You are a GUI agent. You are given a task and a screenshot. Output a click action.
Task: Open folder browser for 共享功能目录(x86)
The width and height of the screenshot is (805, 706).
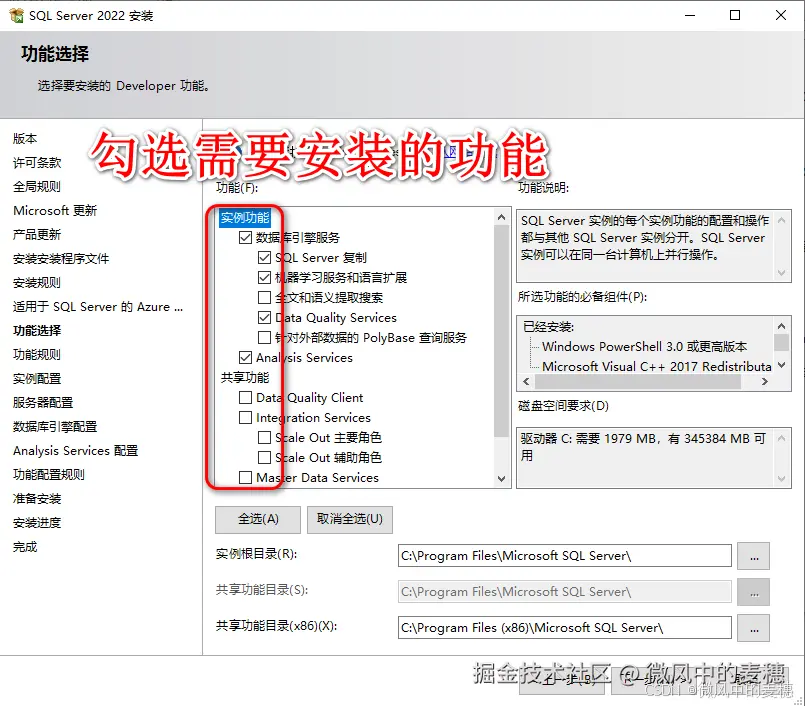(x=753, y=627)
